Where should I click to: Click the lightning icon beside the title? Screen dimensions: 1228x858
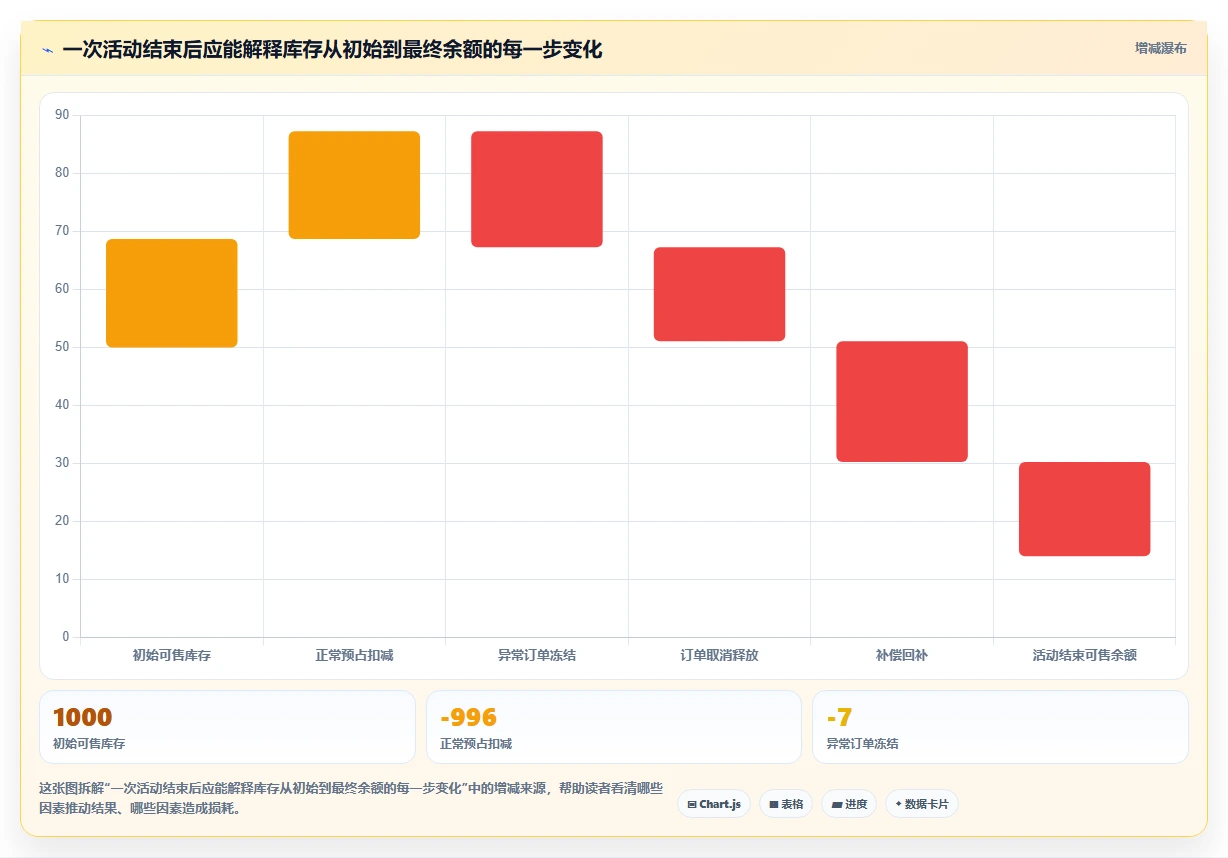[x=48, y=49]
